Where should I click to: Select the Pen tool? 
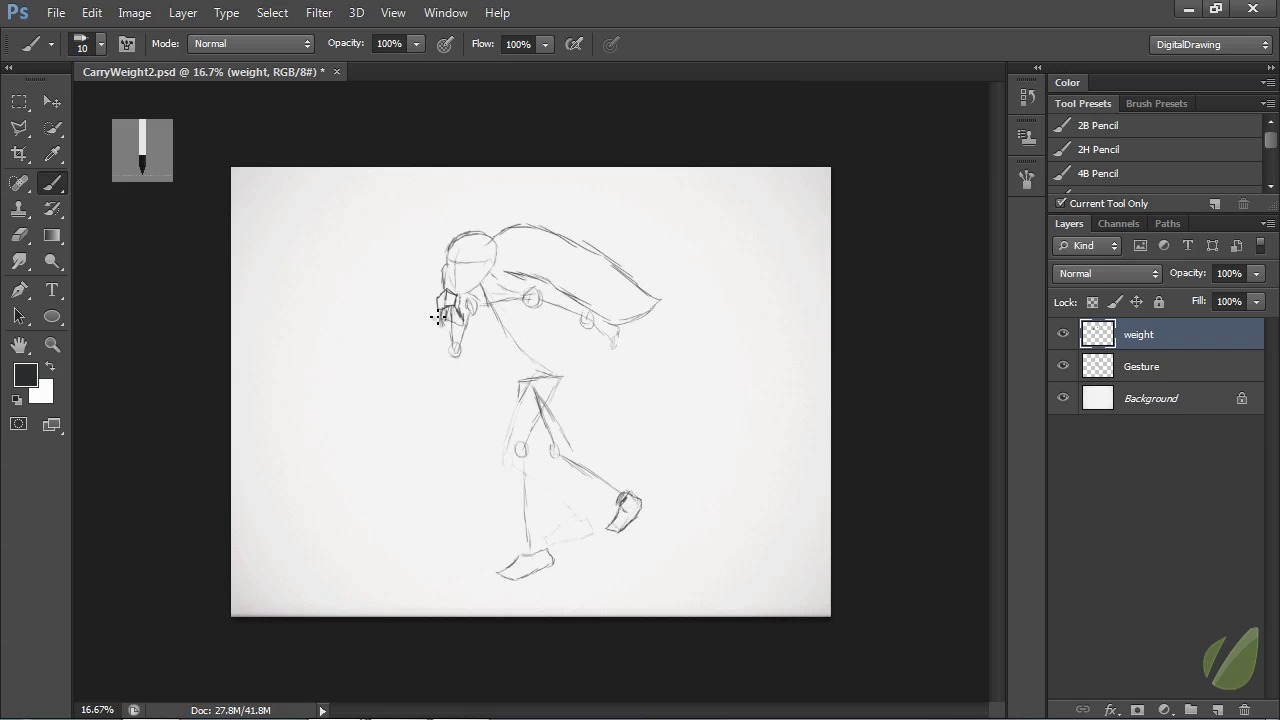click(x=19, y=290)
